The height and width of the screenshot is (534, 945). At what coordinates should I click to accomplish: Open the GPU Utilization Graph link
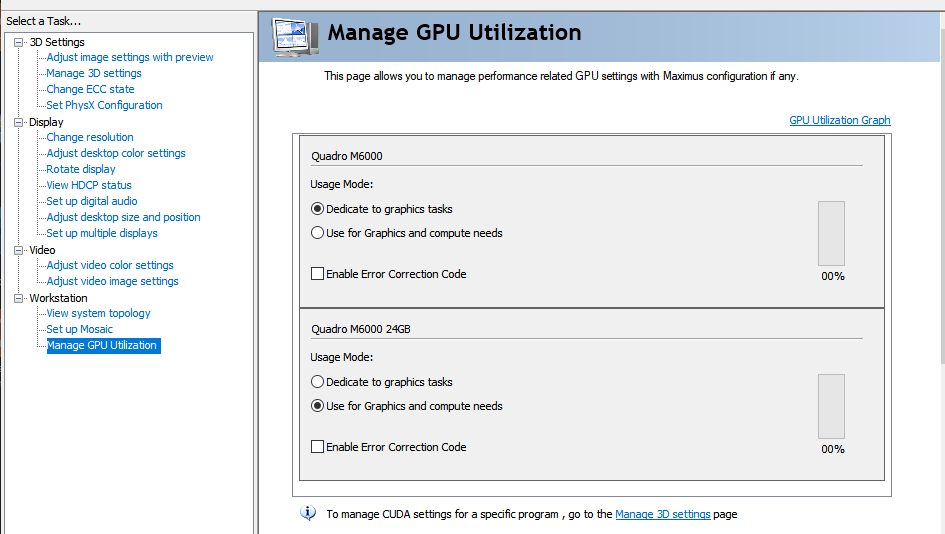[839, 120]
